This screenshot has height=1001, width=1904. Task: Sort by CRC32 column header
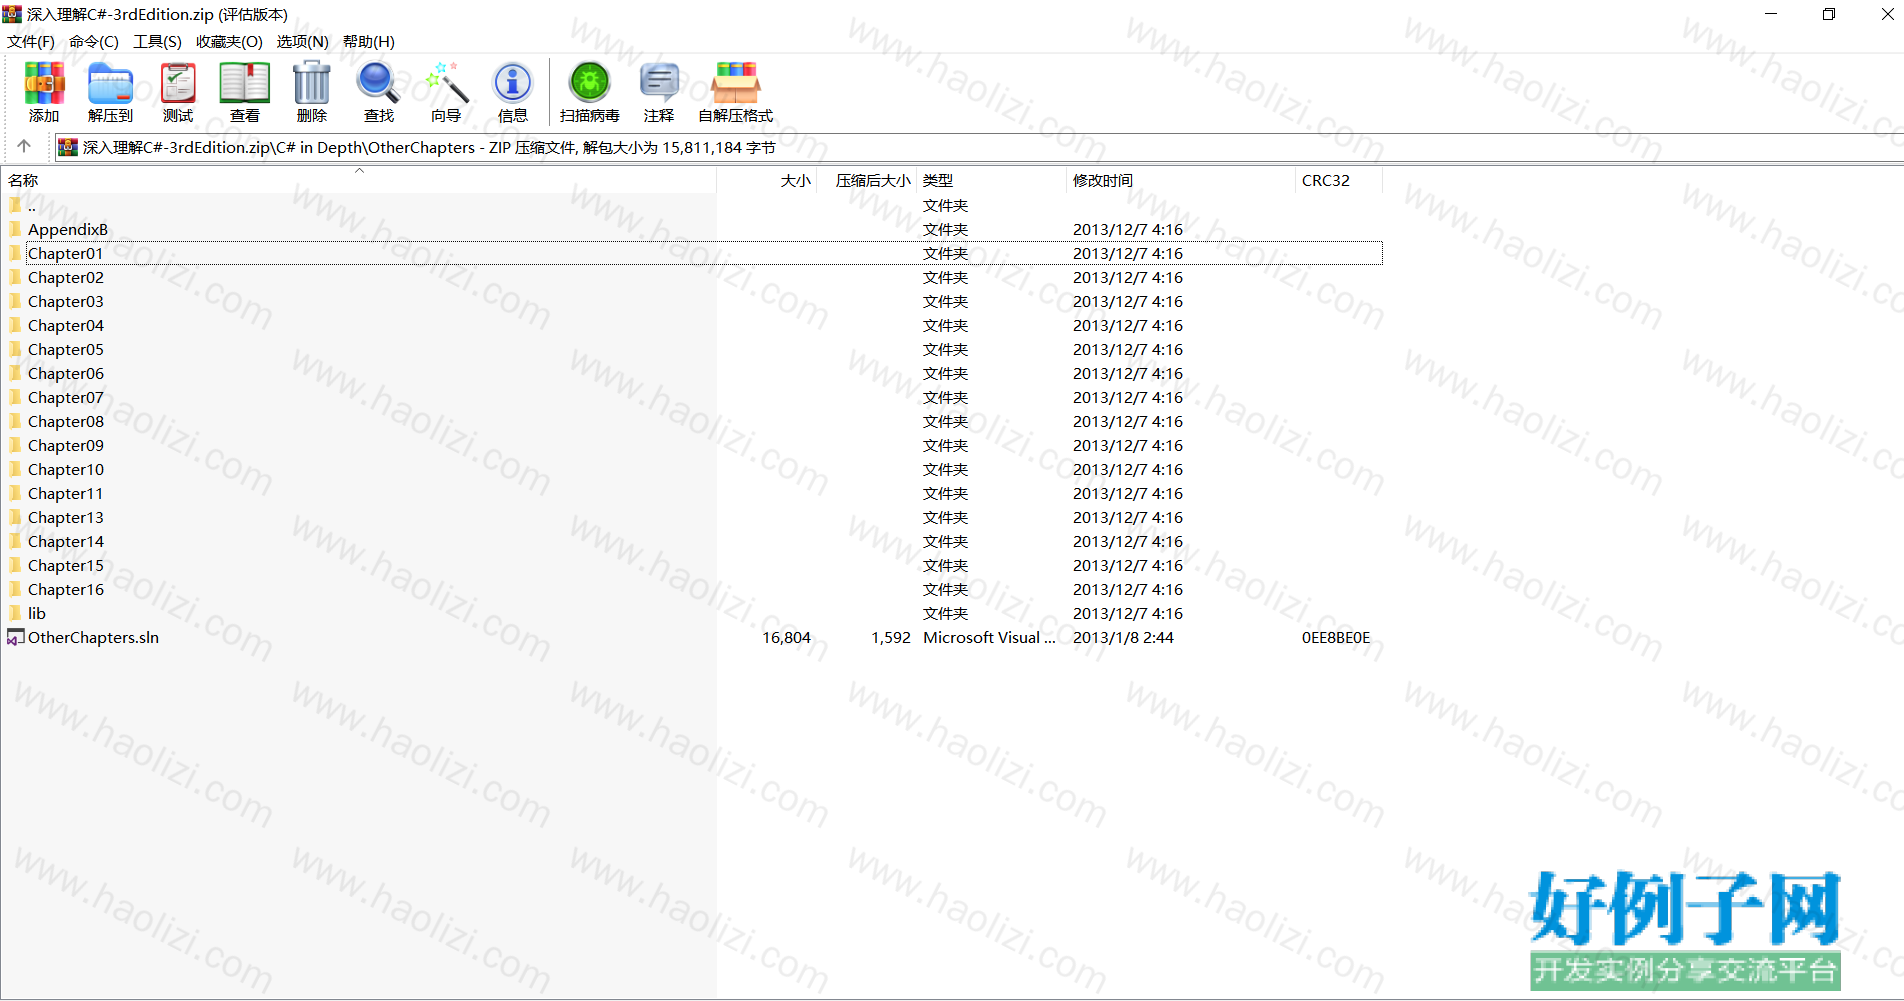coord(1339,180)
